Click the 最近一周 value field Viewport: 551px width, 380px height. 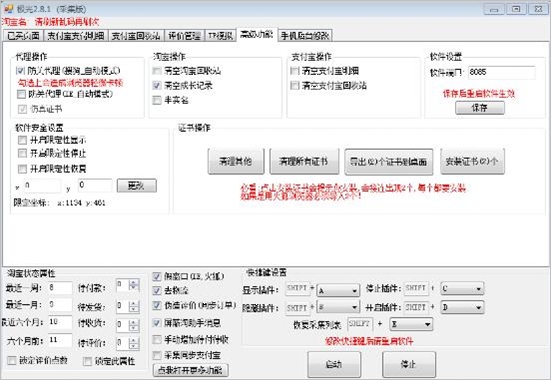click(x=60, y=288)
